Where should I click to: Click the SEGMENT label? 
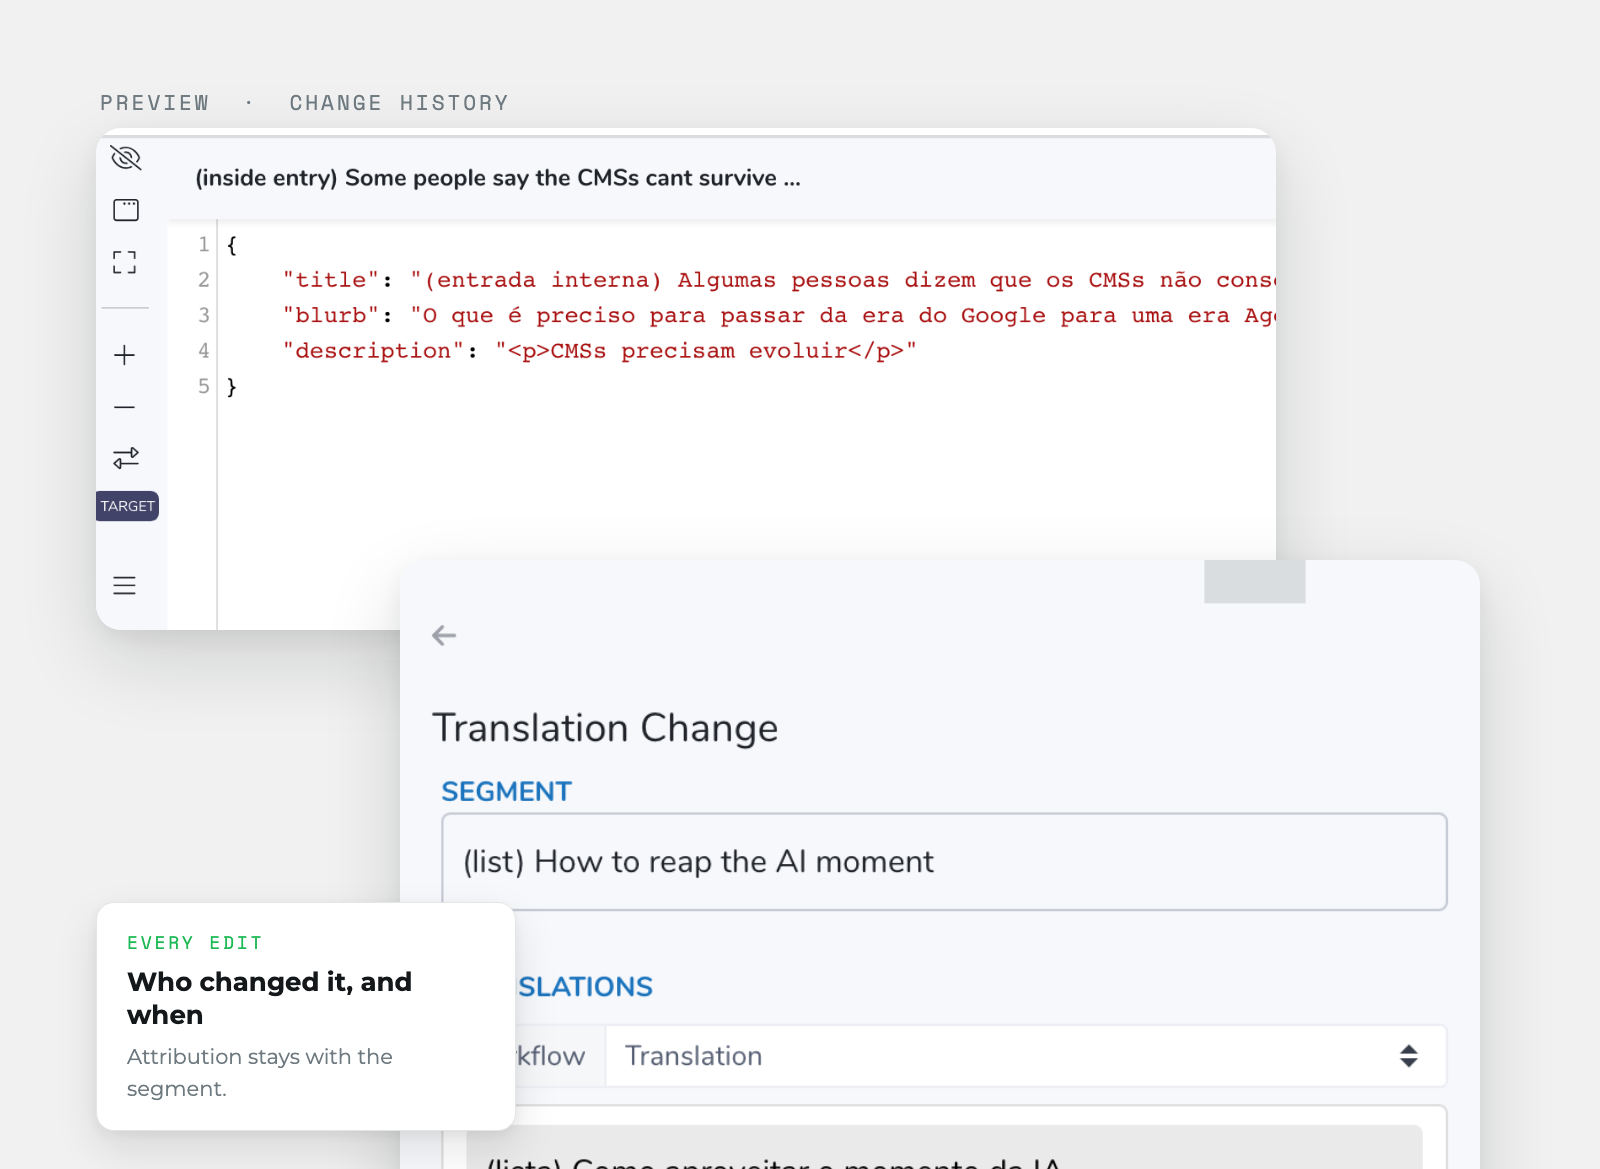(x=507, y=792)
